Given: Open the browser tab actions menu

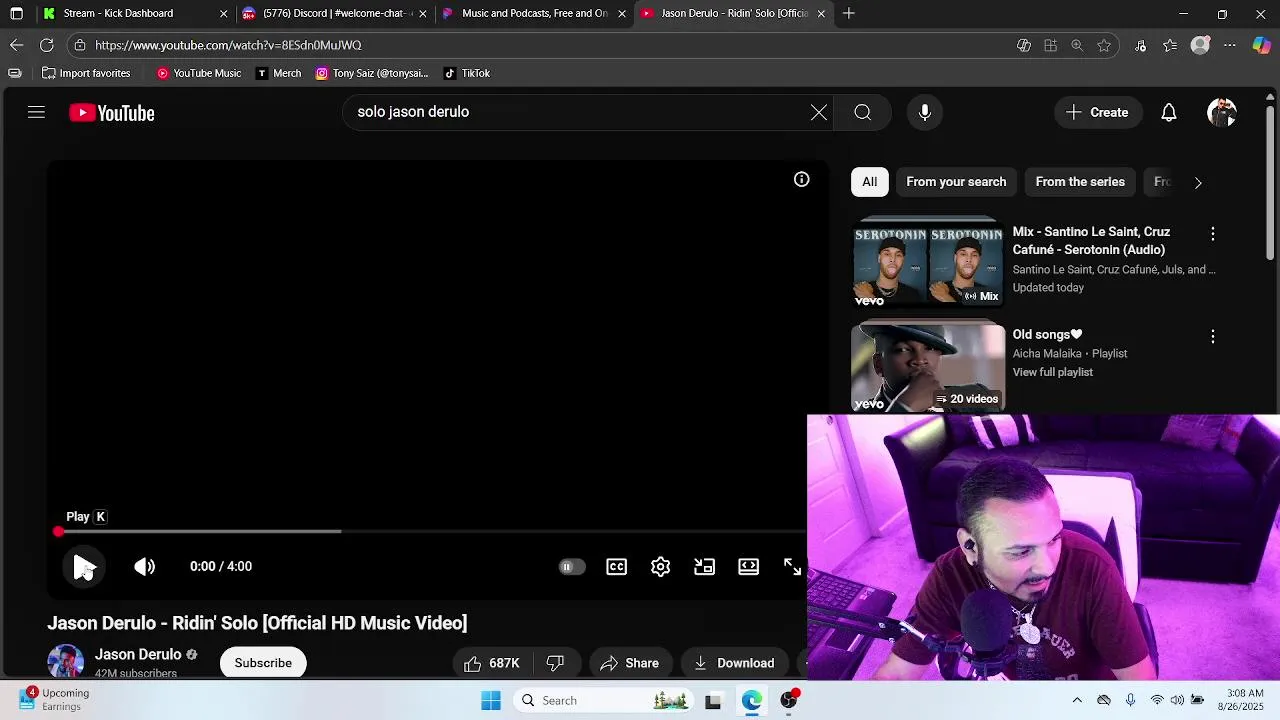Looking at the screenshot, I should (16, 13).
